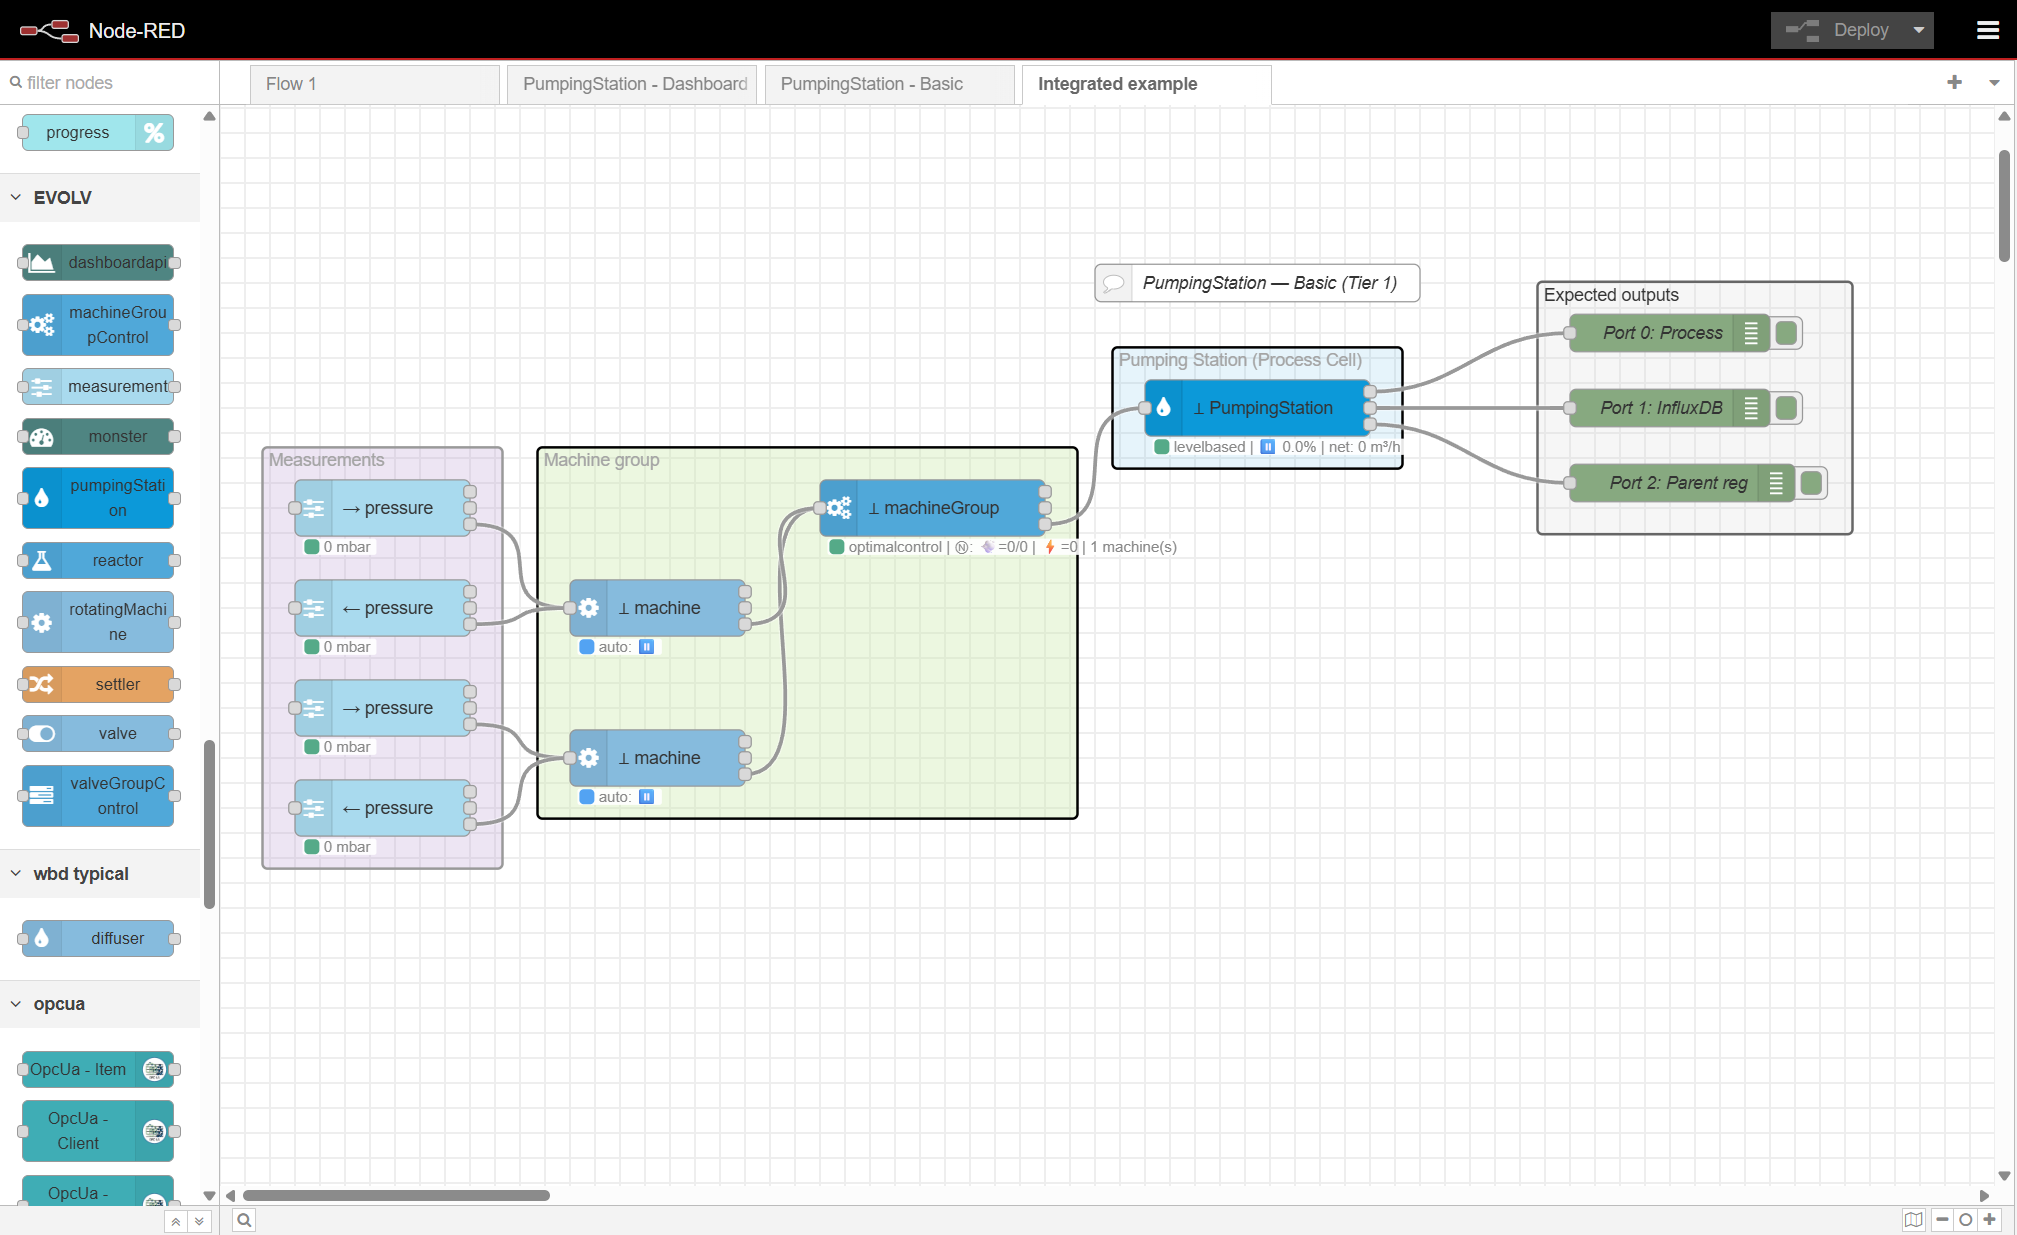
Task: Click the Node-RED logo
Action: click(x=49, y=31)
